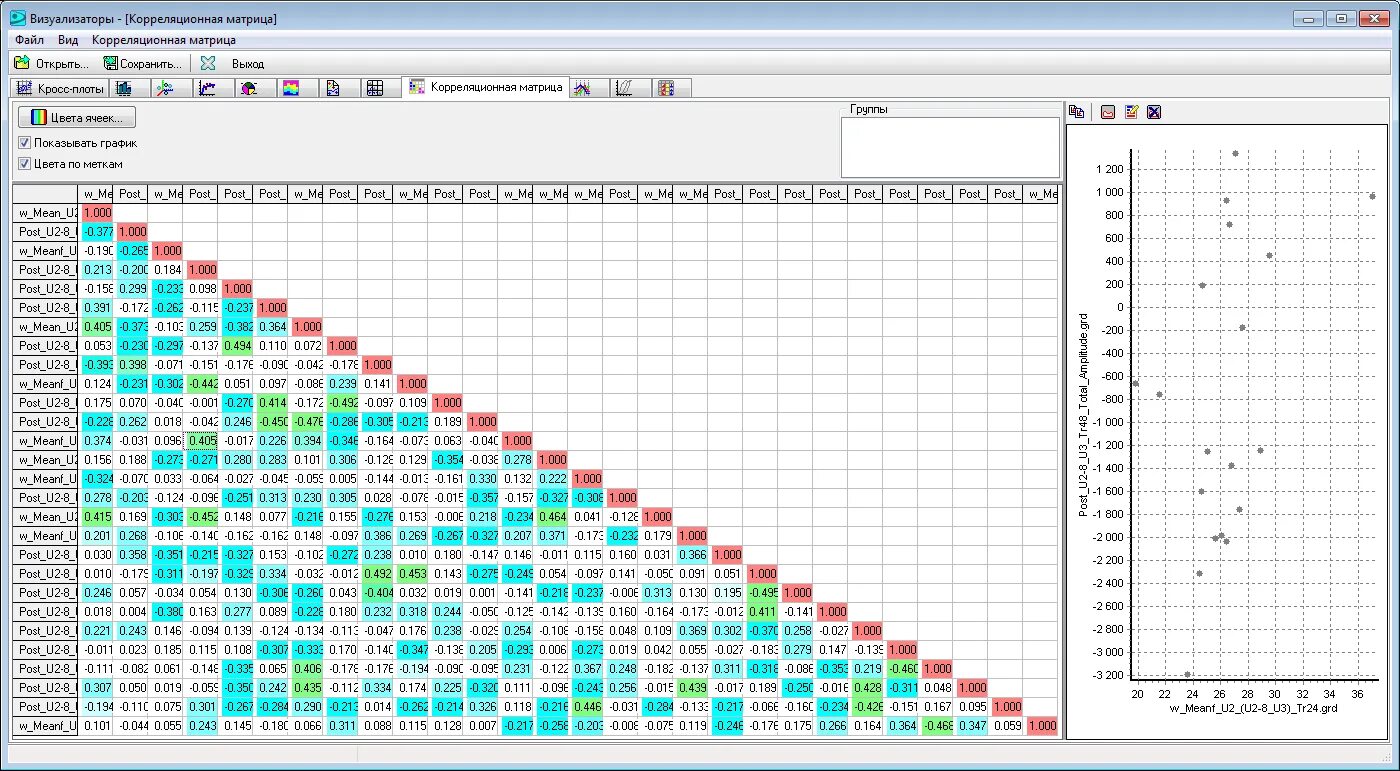Open the Вид menu
The width and height of the screenshot is (1400, 771).
(x=67, y=40)
